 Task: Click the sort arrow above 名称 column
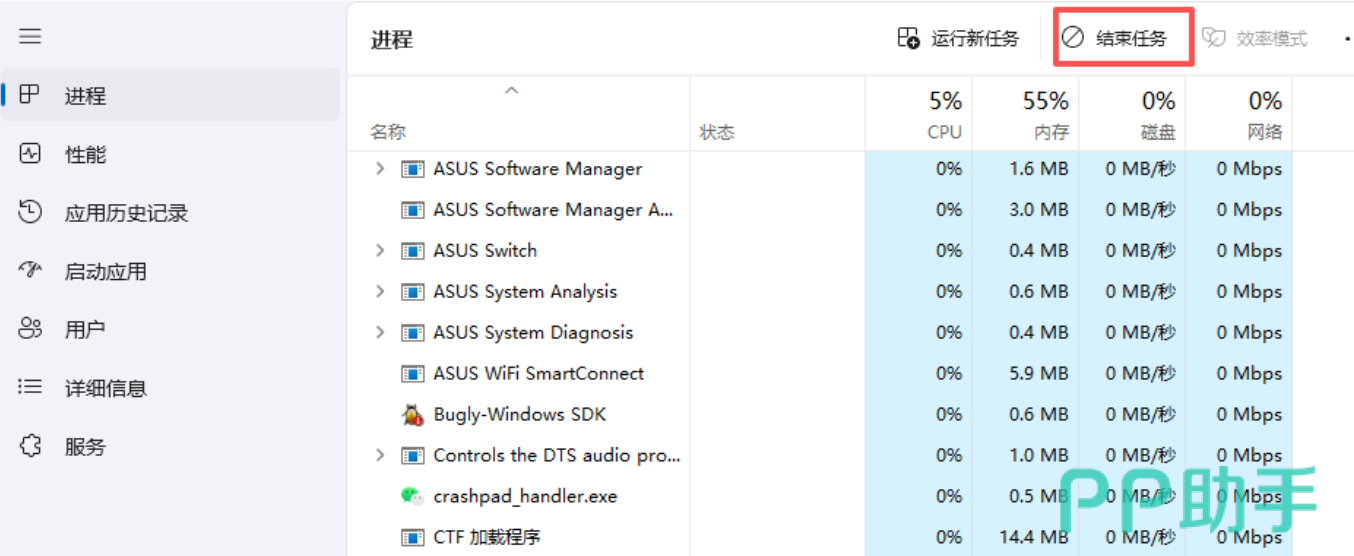tap(512, 90)
